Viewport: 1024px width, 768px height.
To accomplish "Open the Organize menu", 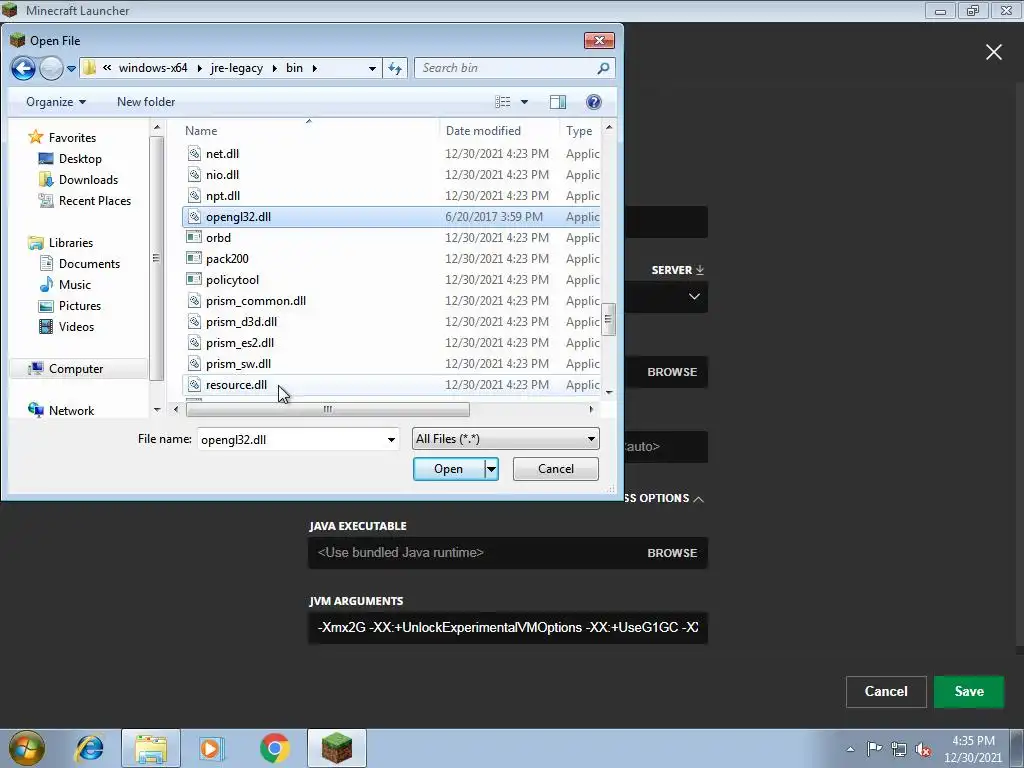I will click(x=56, y=102).
